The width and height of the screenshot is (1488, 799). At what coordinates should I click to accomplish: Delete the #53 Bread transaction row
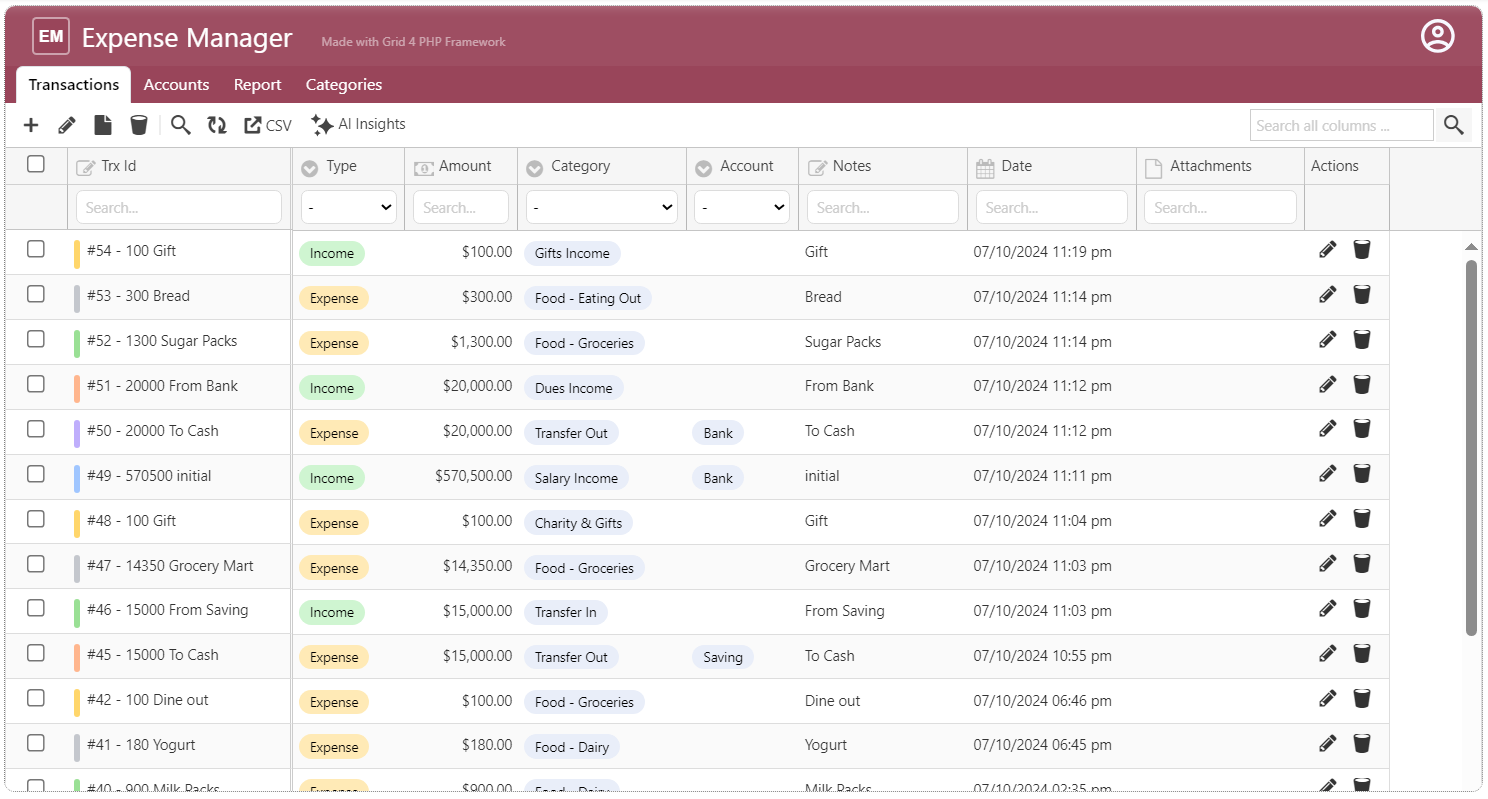1361,295
